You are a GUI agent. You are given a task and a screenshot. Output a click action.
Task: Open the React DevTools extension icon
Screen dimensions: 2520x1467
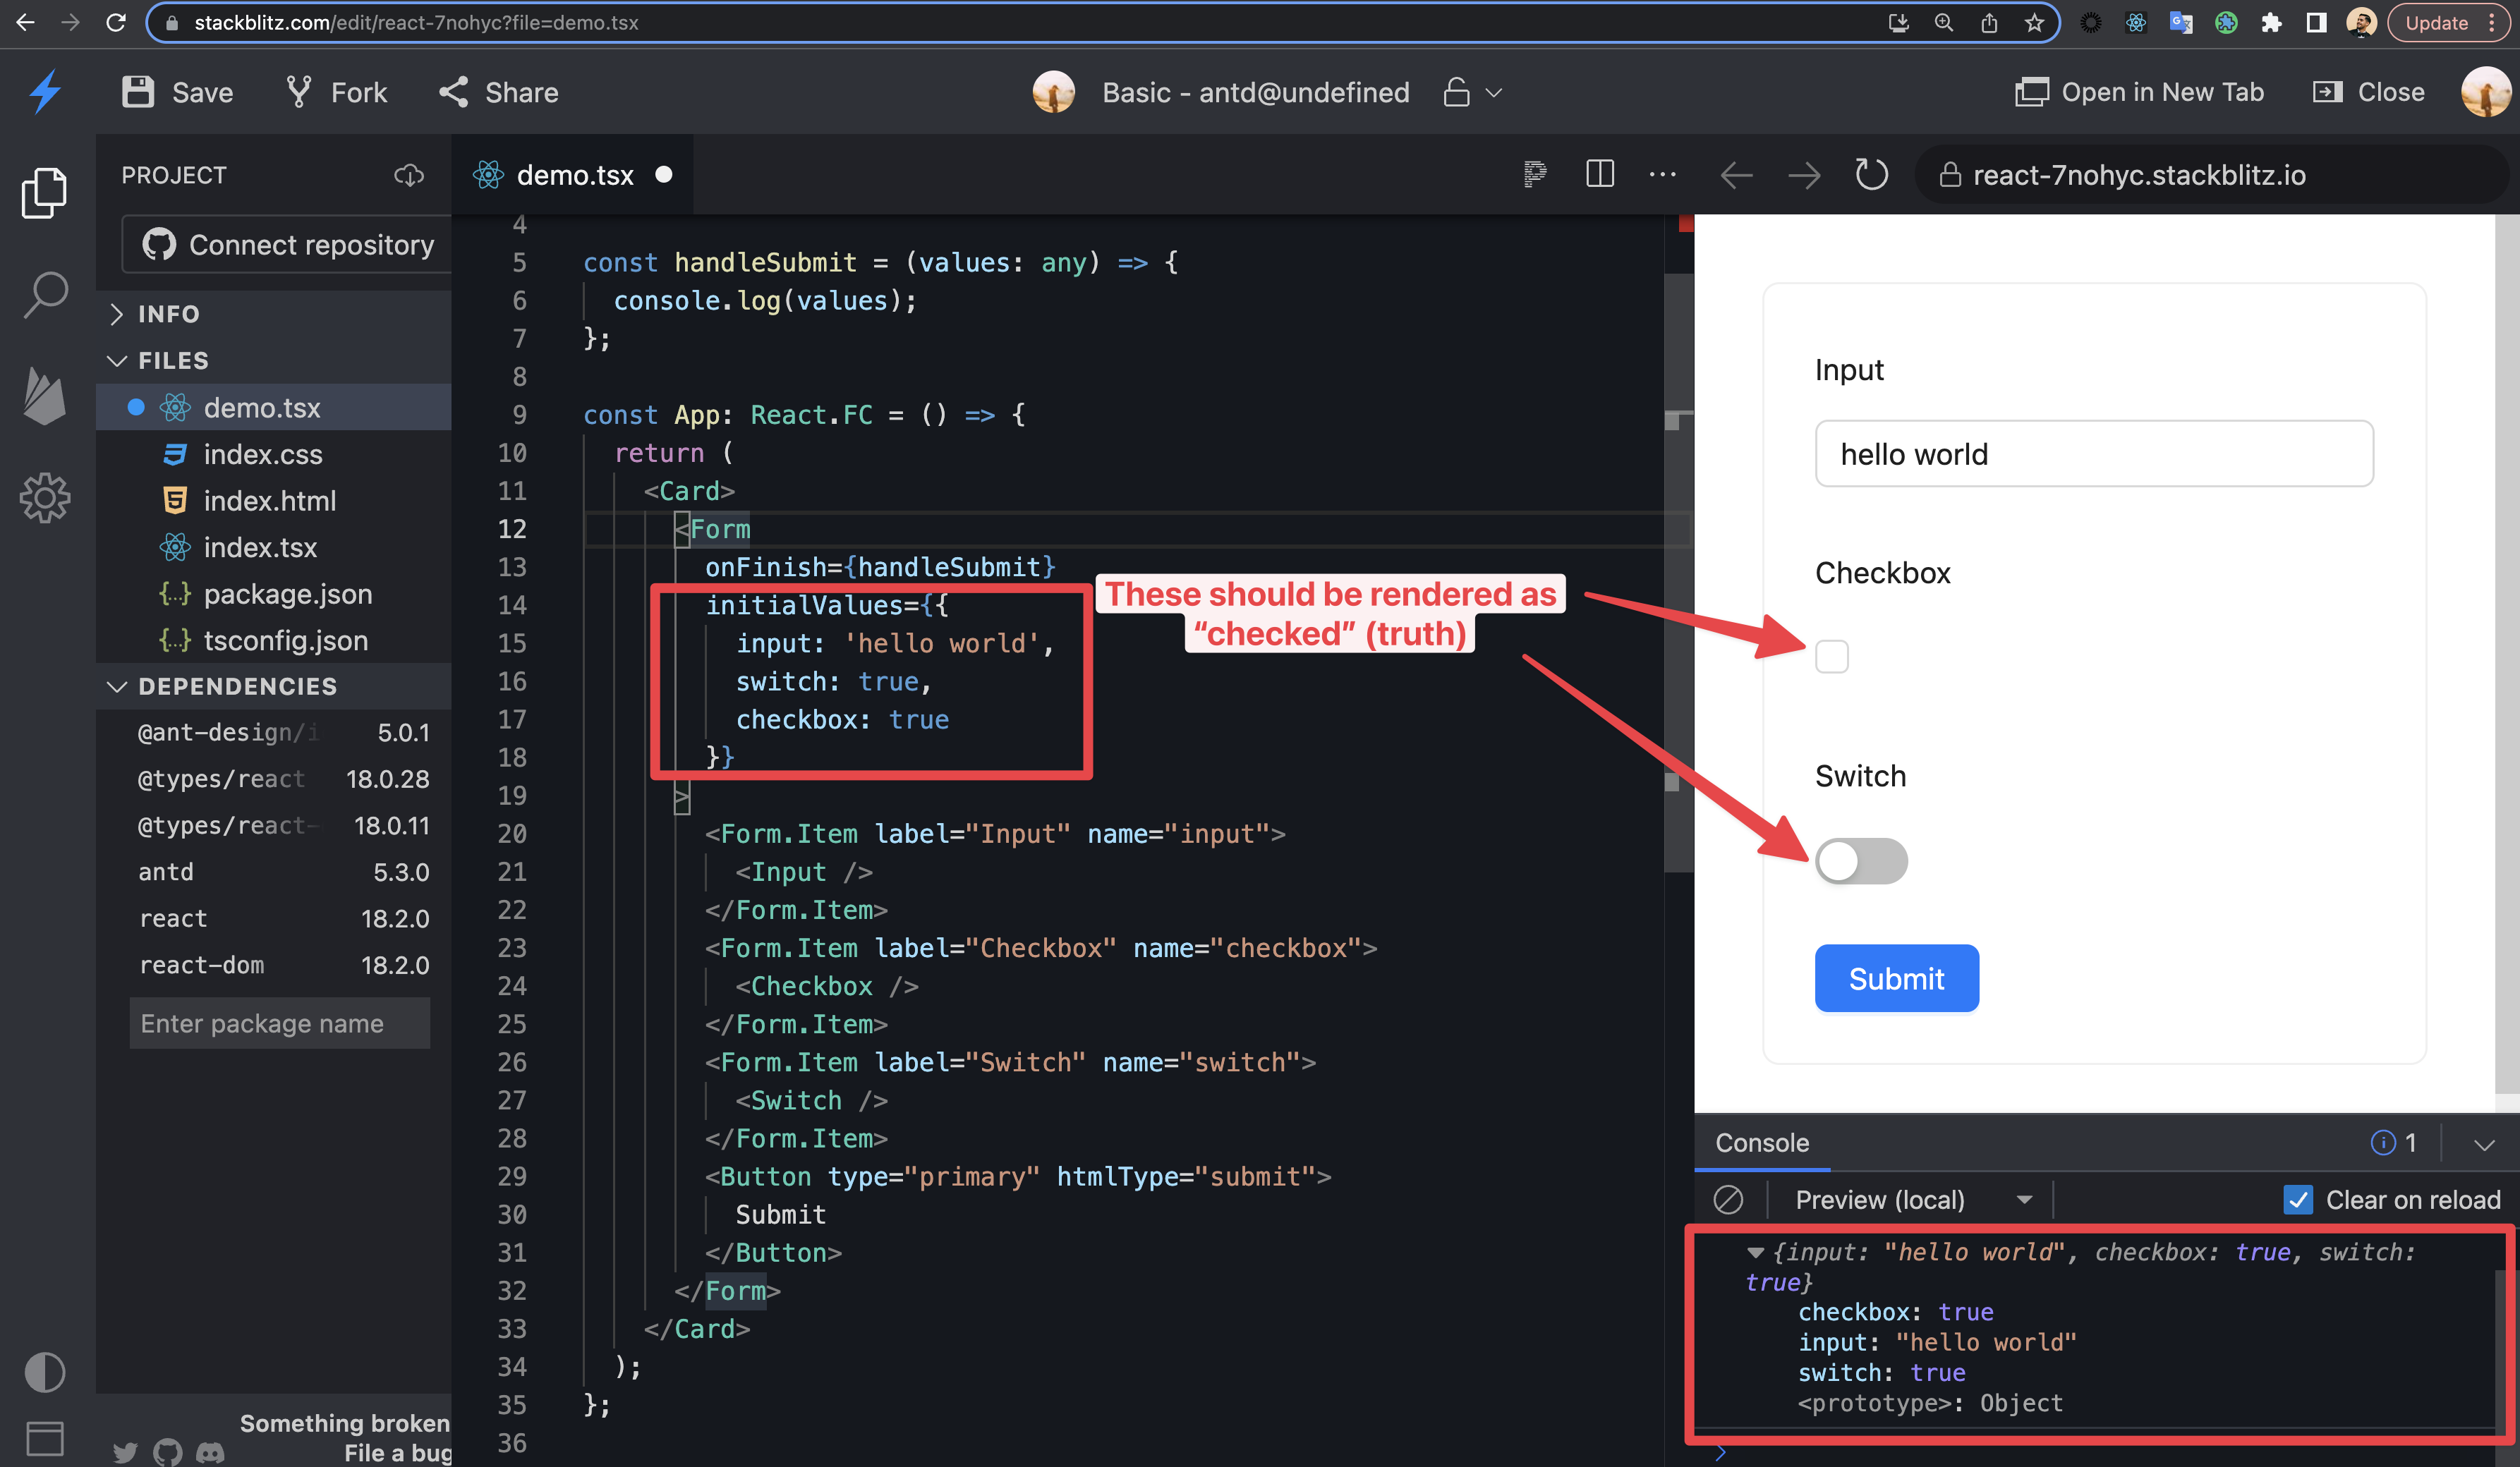2135,22
